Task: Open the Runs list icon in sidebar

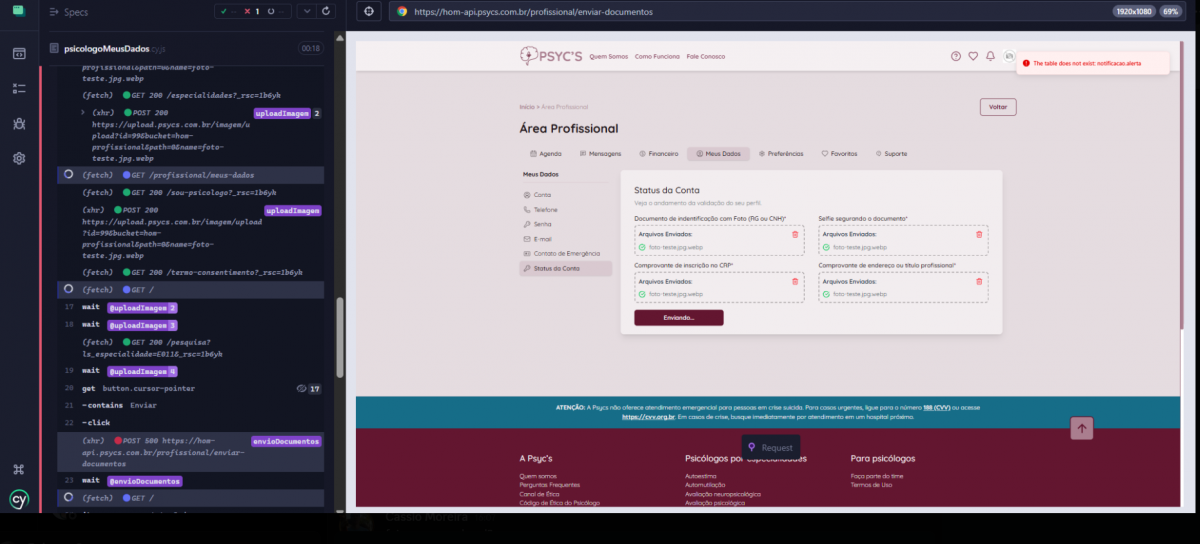Action: (x=19, y=88)
